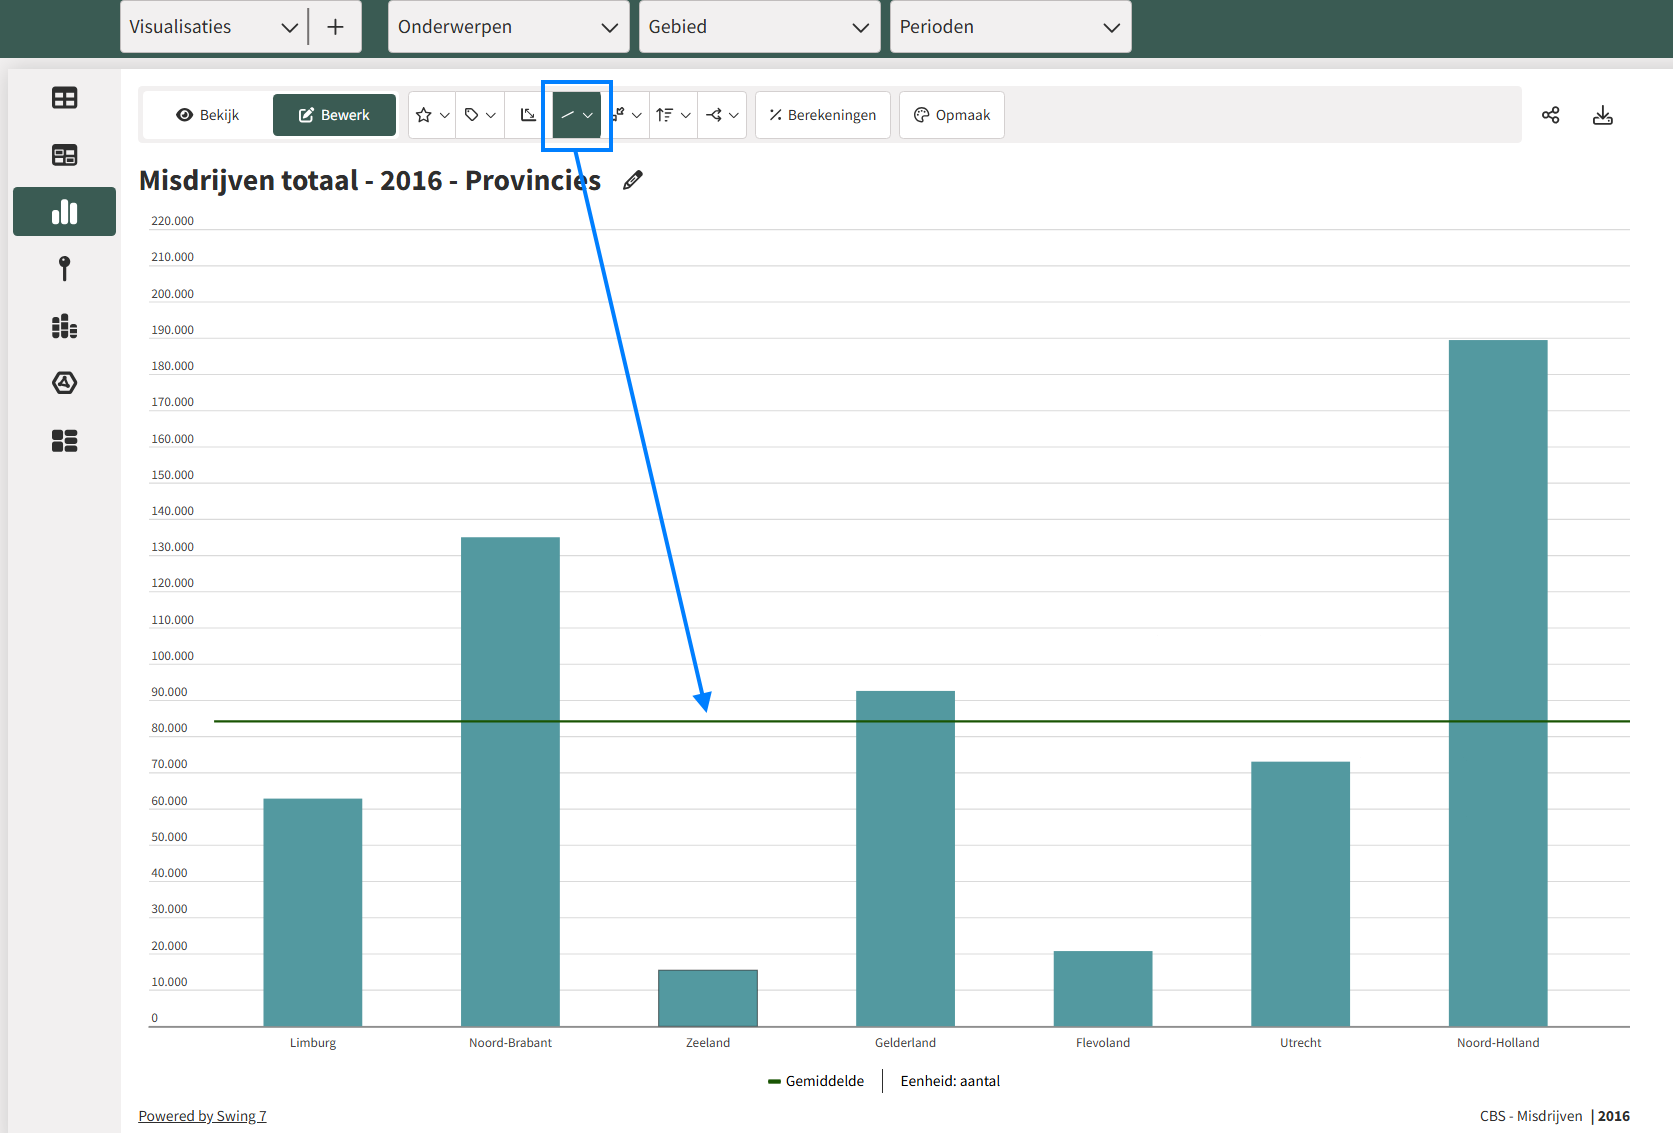Image resolution: width=1673 pixels, height=1133 pixels.
Task: Open the reference line dropdown
Action: (577, 115)
